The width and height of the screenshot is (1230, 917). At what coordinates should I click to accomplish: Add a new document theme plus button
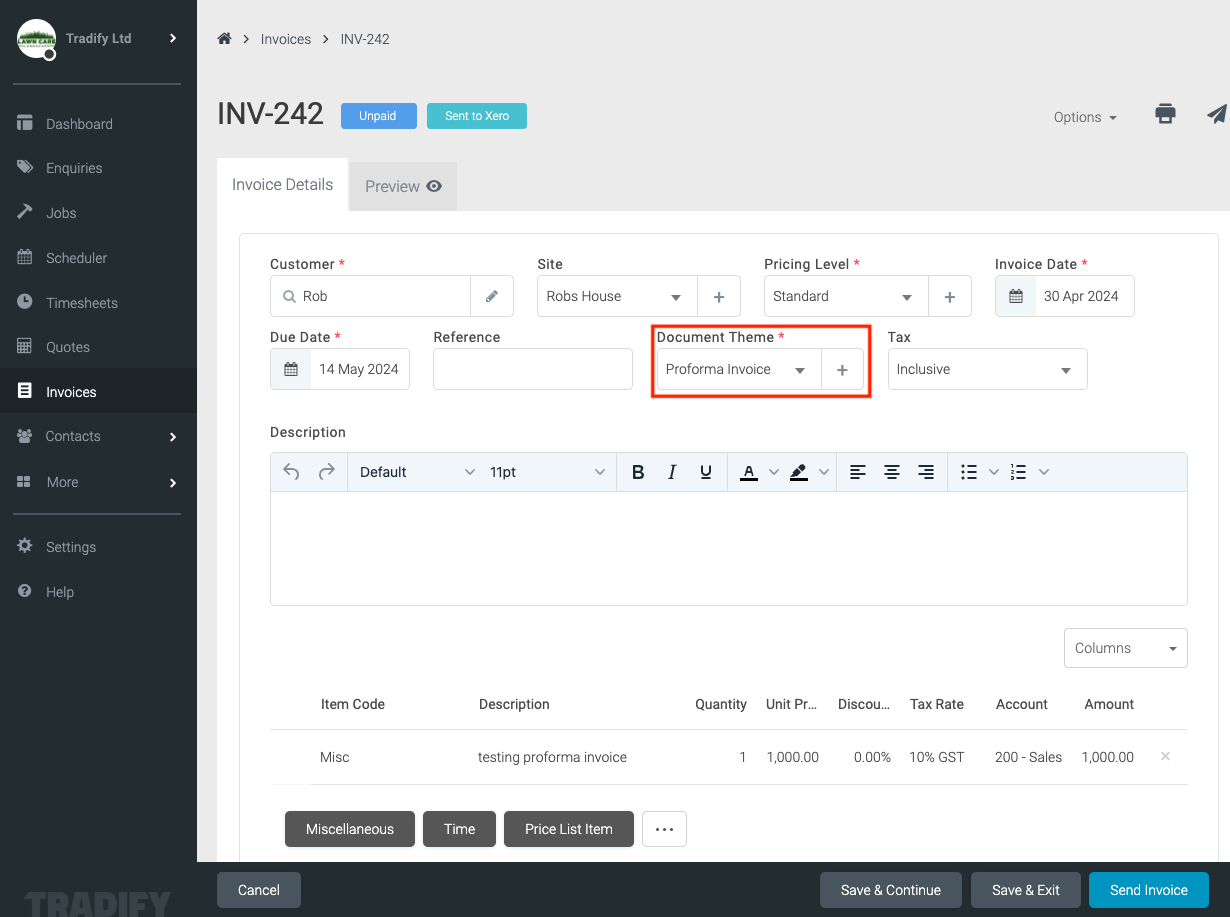click(842, 369)
